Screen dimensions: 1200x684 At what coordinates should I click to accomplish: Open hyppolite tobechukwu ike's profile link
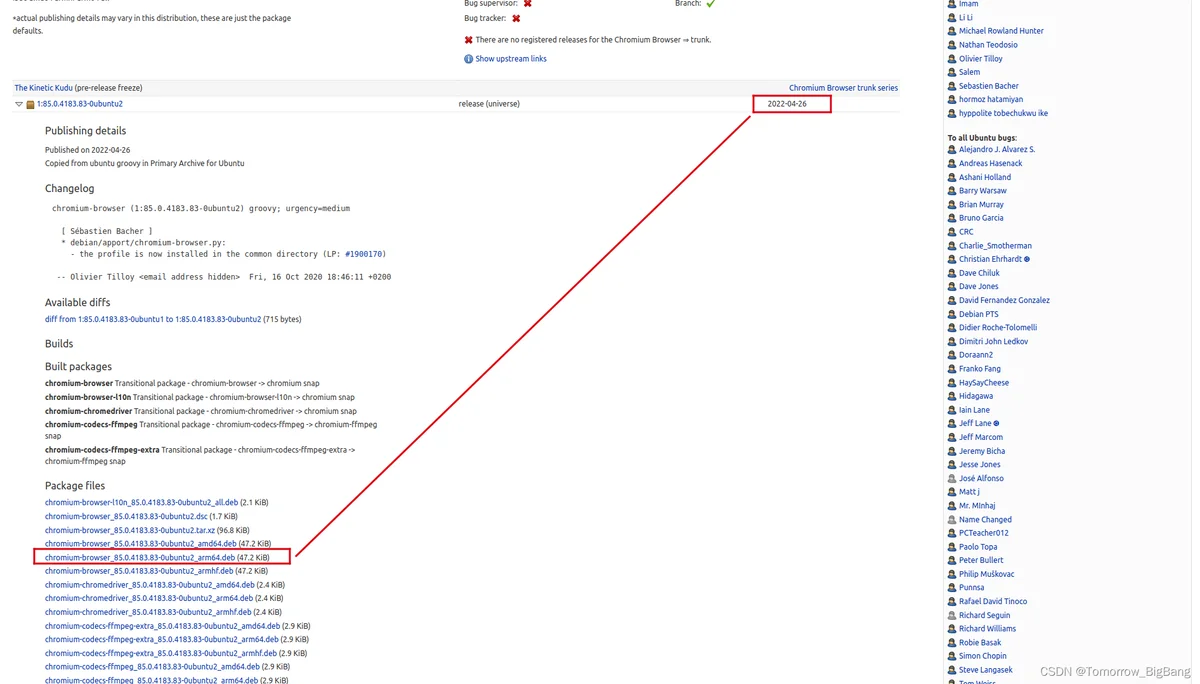1003,114
